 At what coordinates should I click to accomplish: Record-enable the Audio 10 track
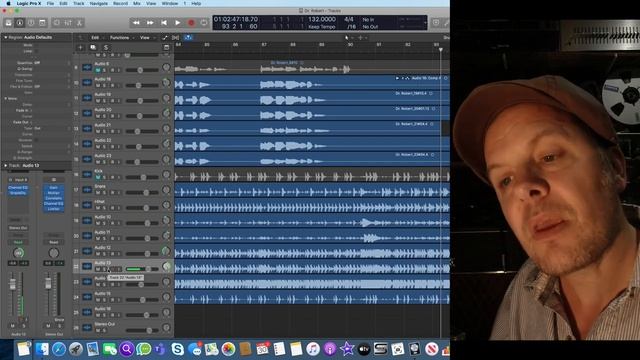112,223
